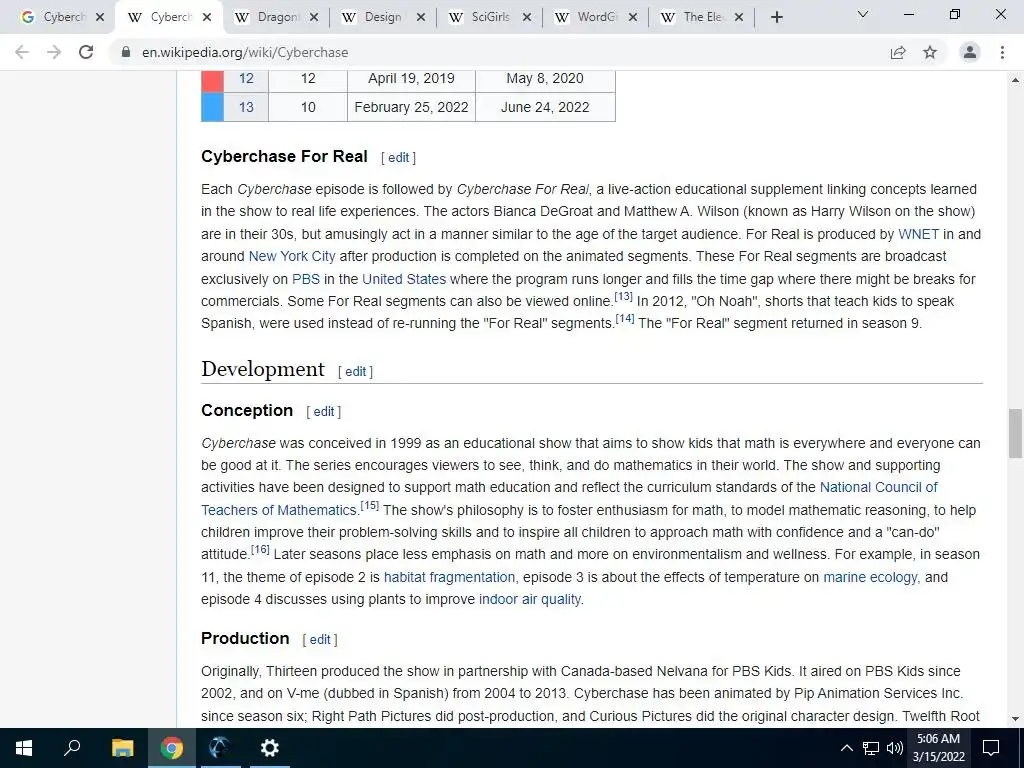The width and height of the screenshot is (1024, 768).
Task: Click the scrollbar down arrow
Action: pyautogui.click(x=1015, y=719)
